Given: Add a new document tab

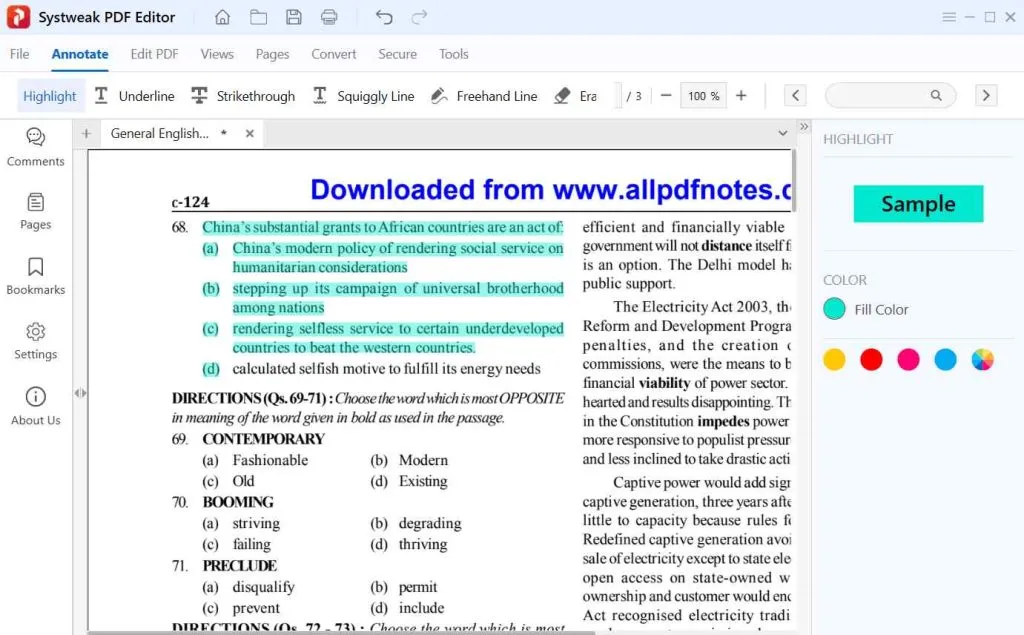Looking at the screenshot, I should coord(86,133).
